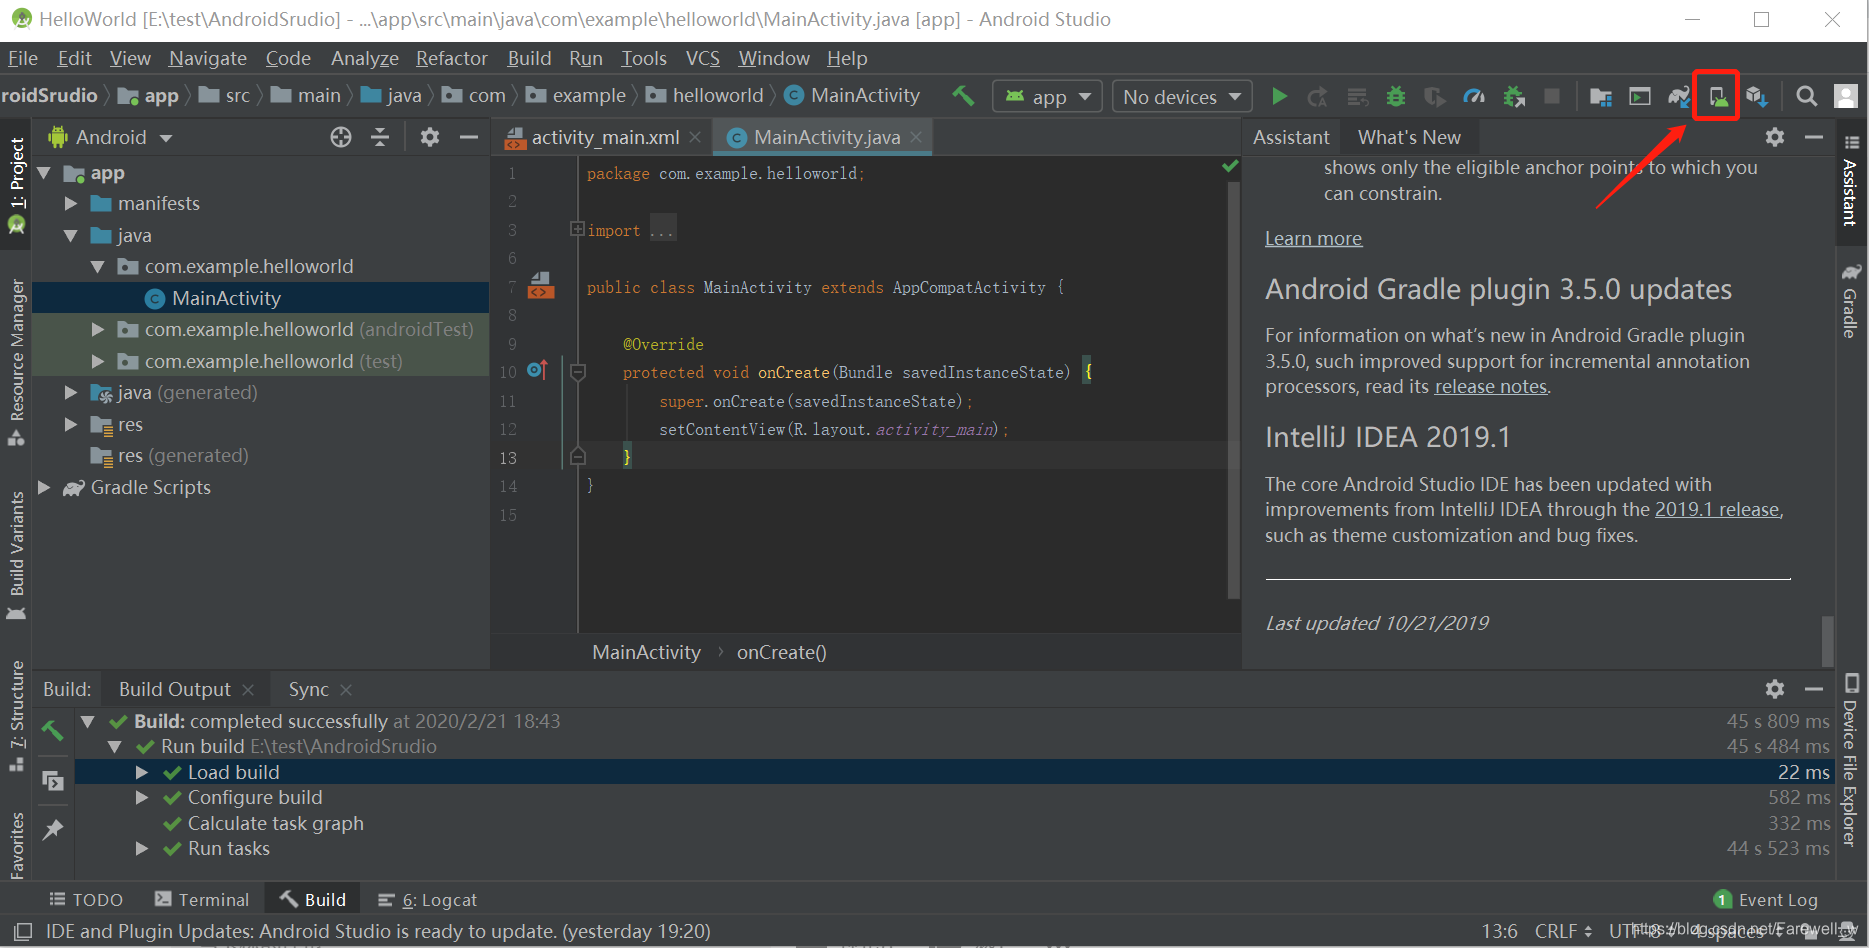Open the Terminal tool window button
This screenshot has height=948, width=1869.
click(202, 899)
